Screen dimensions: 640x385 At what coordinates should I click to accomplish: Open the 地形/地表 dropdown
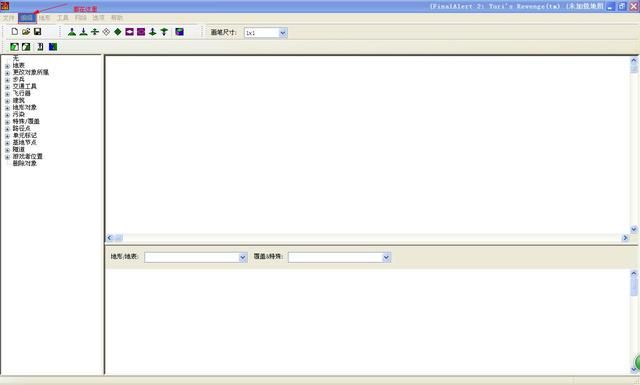[x=243, y=257]
